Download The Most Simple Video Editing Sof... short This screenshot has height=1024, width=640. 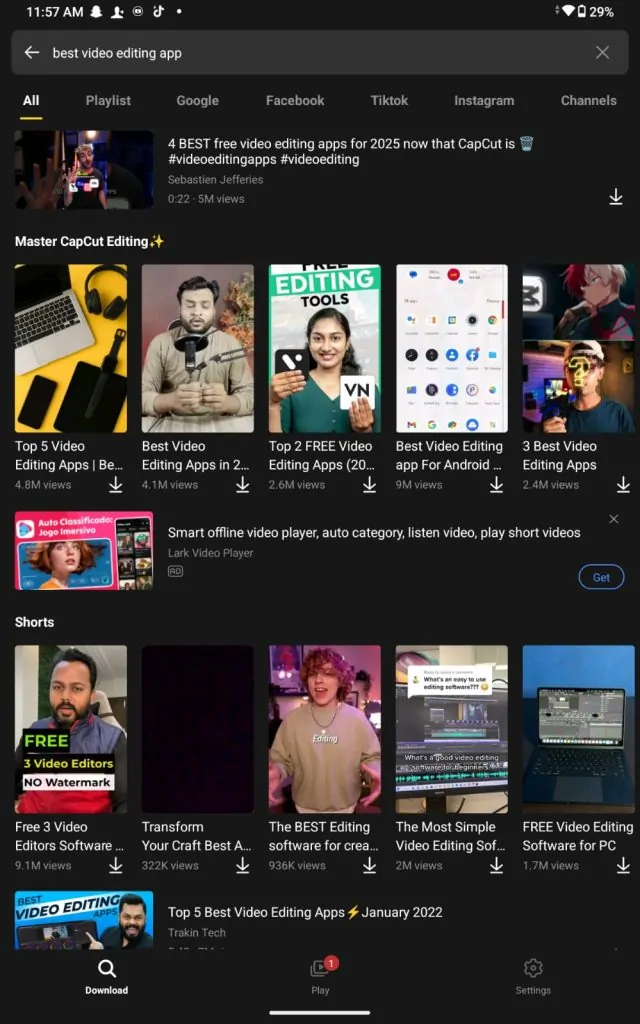click(496, 865)
